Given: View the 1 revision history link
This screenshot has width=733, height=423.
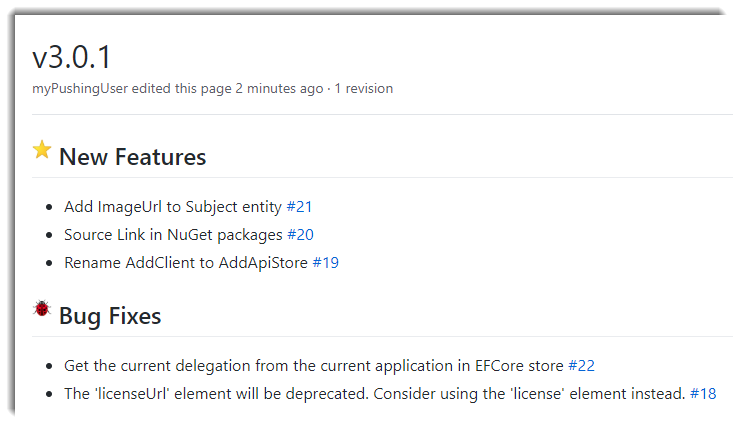Looking at the screenshot, I should tap(364, 88).
